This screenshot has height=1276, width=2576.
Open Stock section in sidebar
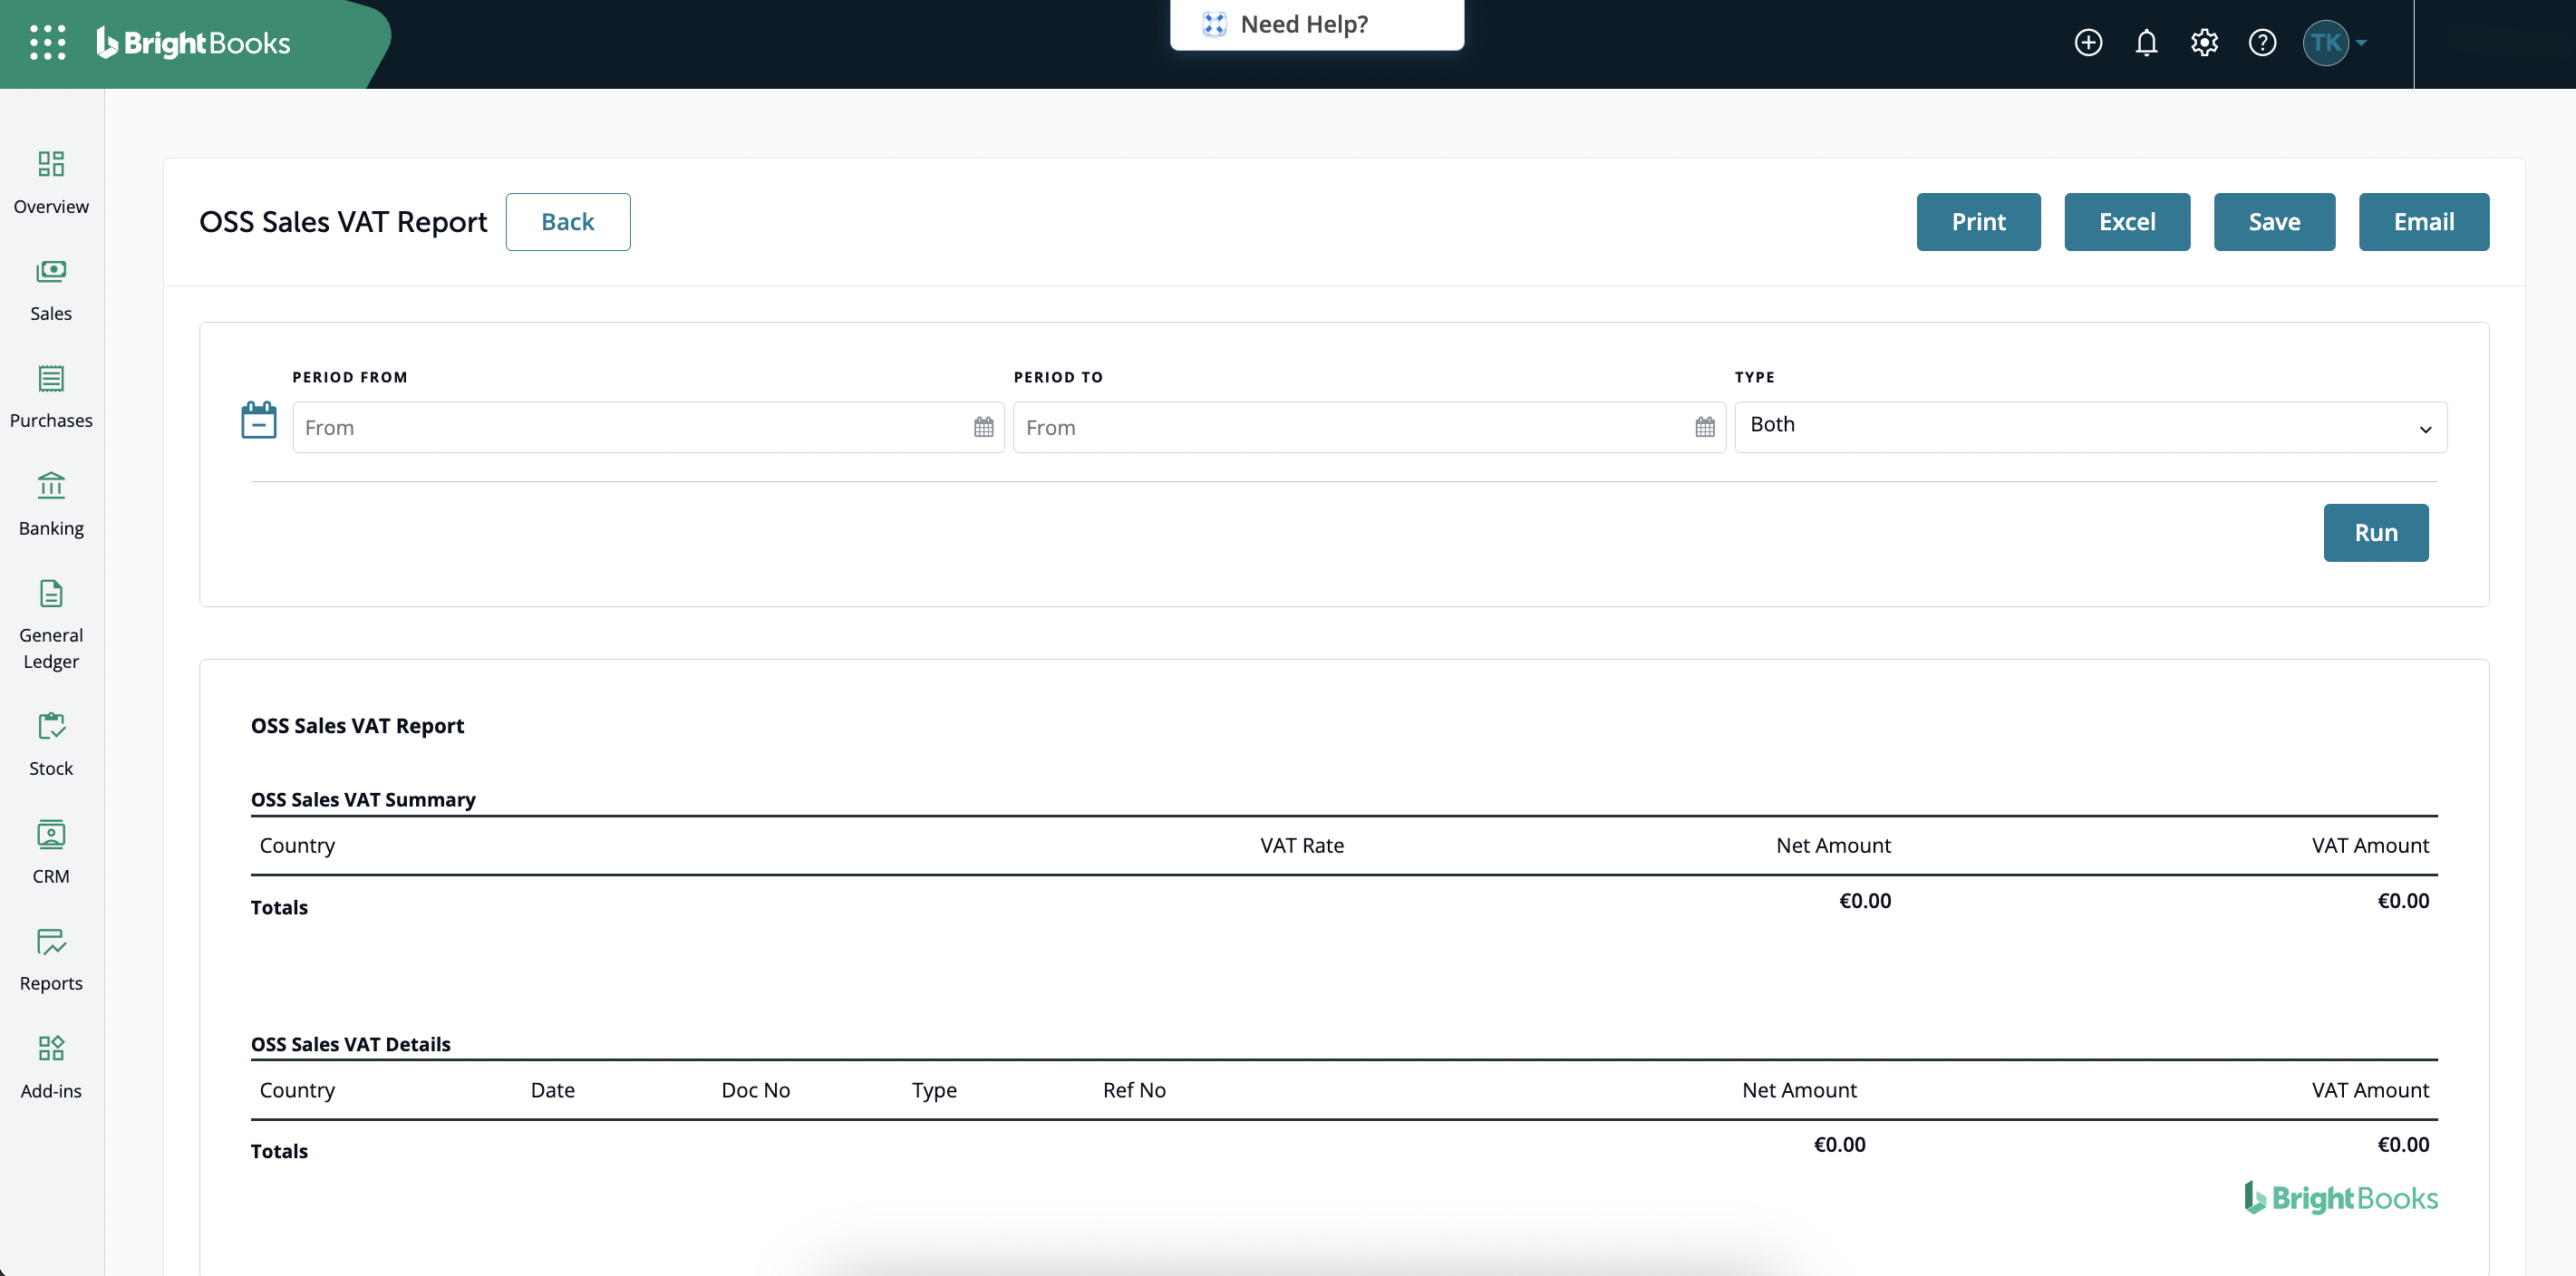pos(51,745)
